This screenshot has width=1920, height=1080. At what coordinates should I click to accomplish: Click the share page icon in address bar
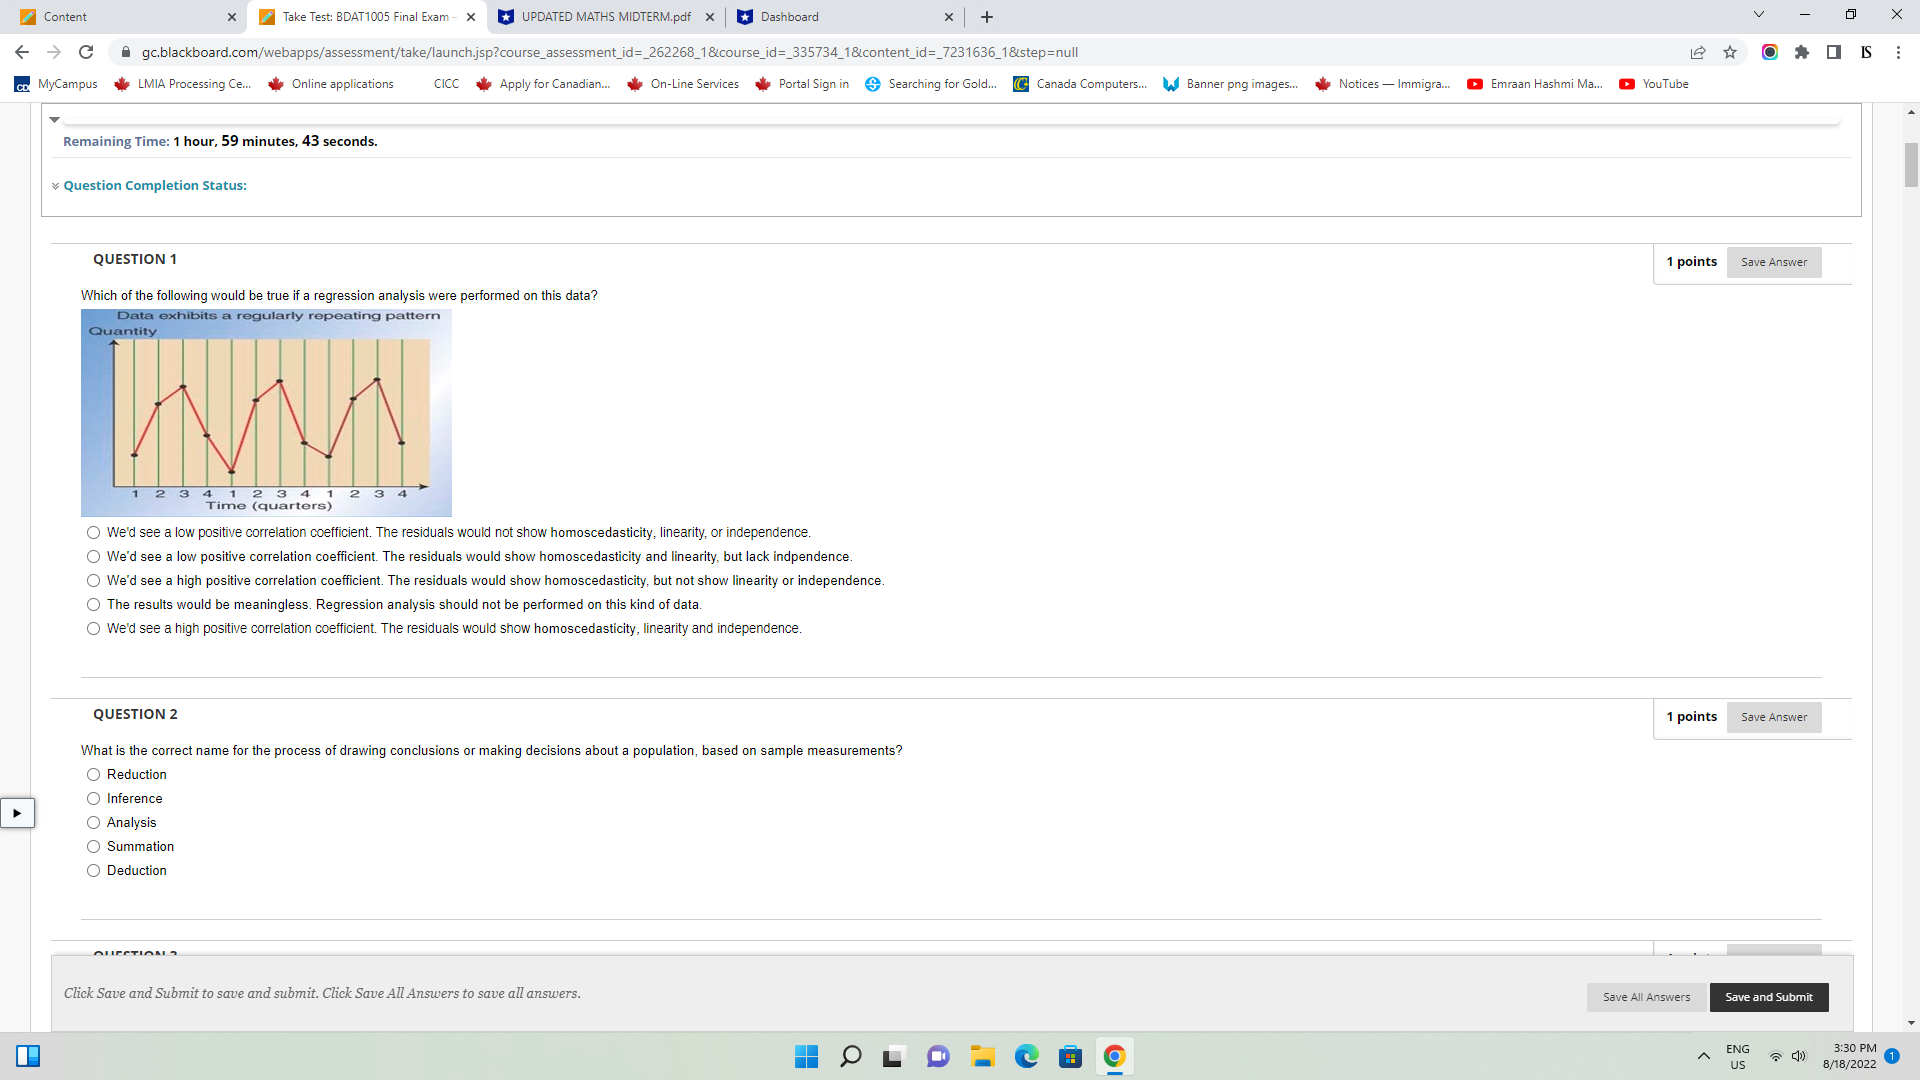[1698, 52]
